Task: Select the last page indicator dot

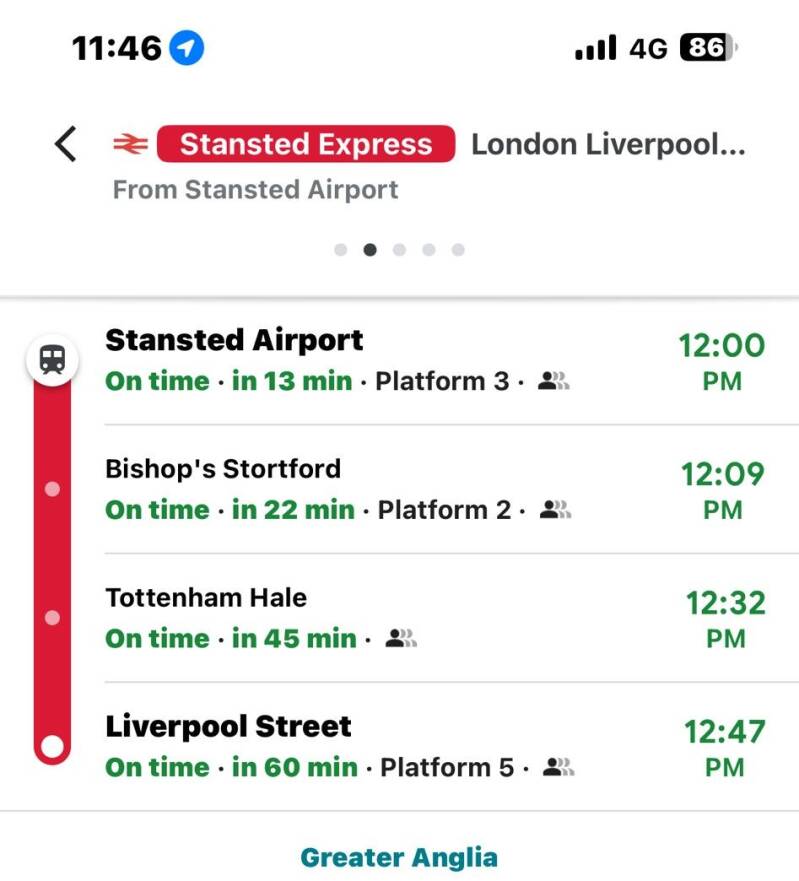Action: [458, 250]
